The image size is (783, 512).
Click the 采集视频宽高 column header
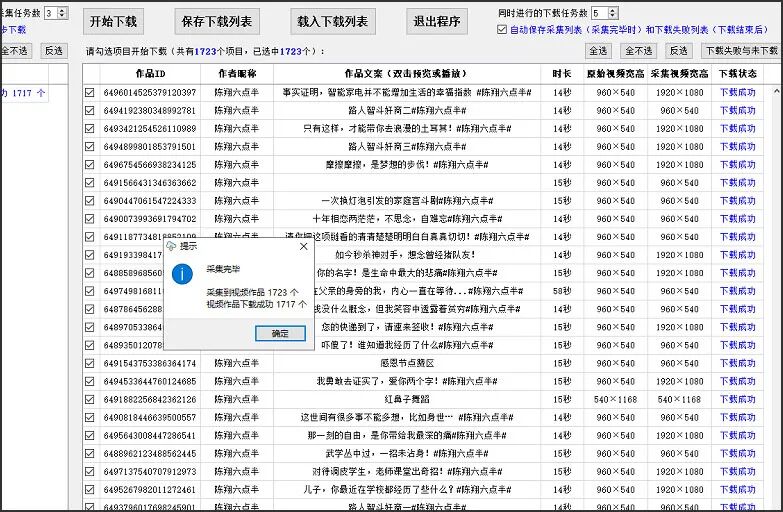coord(679,74)
